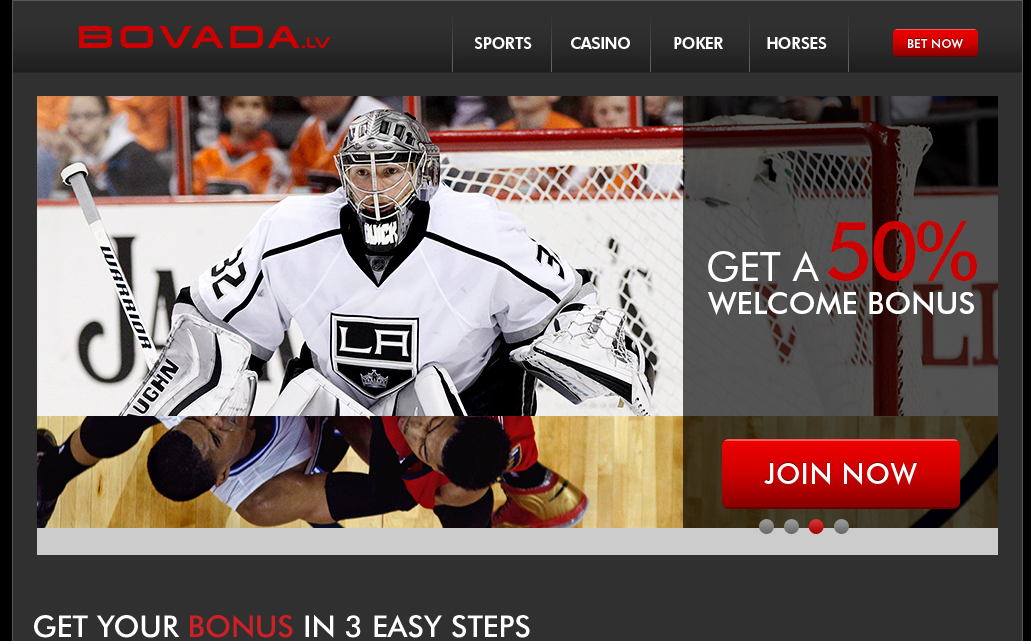The height and width of the screenshot is (641, 1031).
Task: Select the active red carousel dot
Action: [816, 527]
